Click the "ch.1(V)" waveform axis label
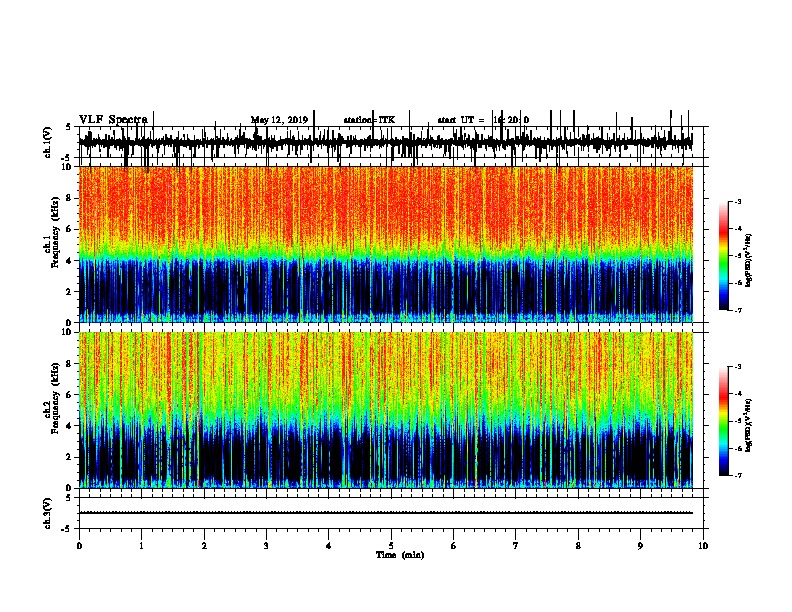Screen dimensions: 792x612 click(48, 142)
